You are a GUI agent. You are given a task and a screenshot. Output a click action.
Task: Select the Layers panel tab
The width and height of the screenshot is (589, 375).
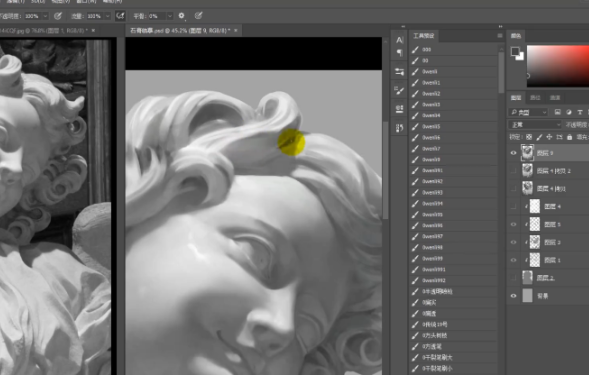[516, 98]
